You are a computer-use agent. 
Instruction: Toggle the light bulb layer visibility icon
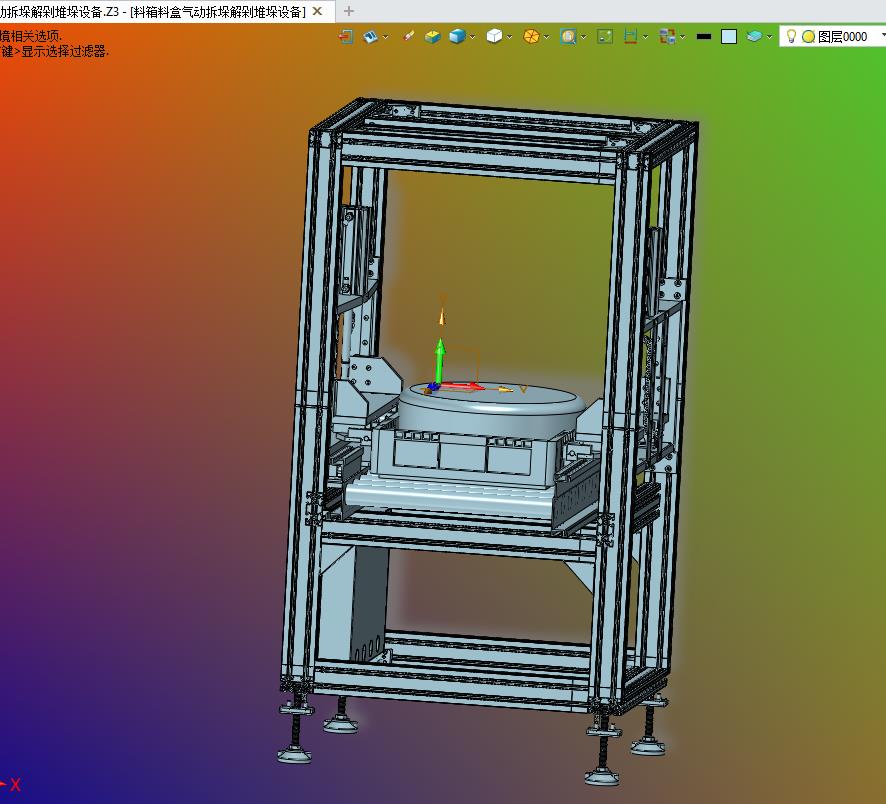[x=792, y=37]
